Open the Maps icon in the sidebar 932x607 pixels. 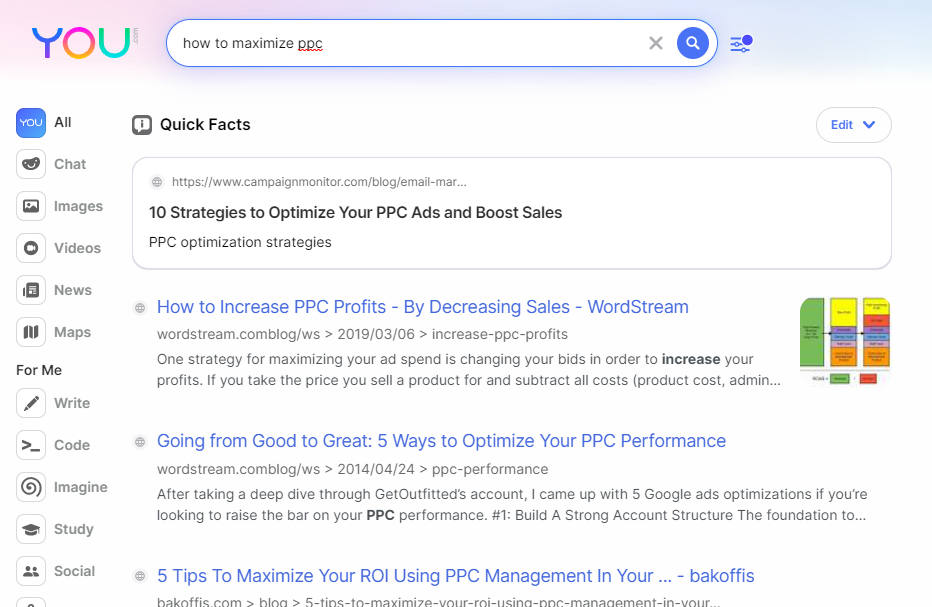click(x=31, y=332)
